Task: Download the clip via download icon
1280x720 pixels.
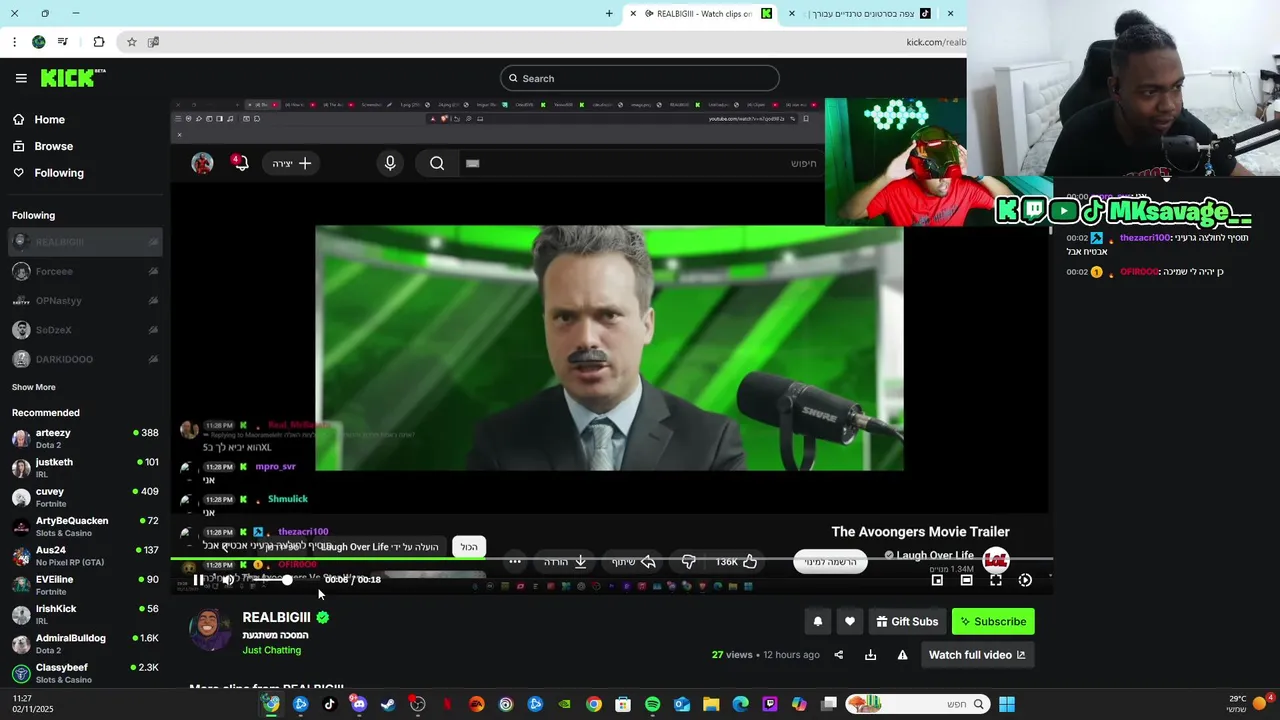Action: point(870,655)
